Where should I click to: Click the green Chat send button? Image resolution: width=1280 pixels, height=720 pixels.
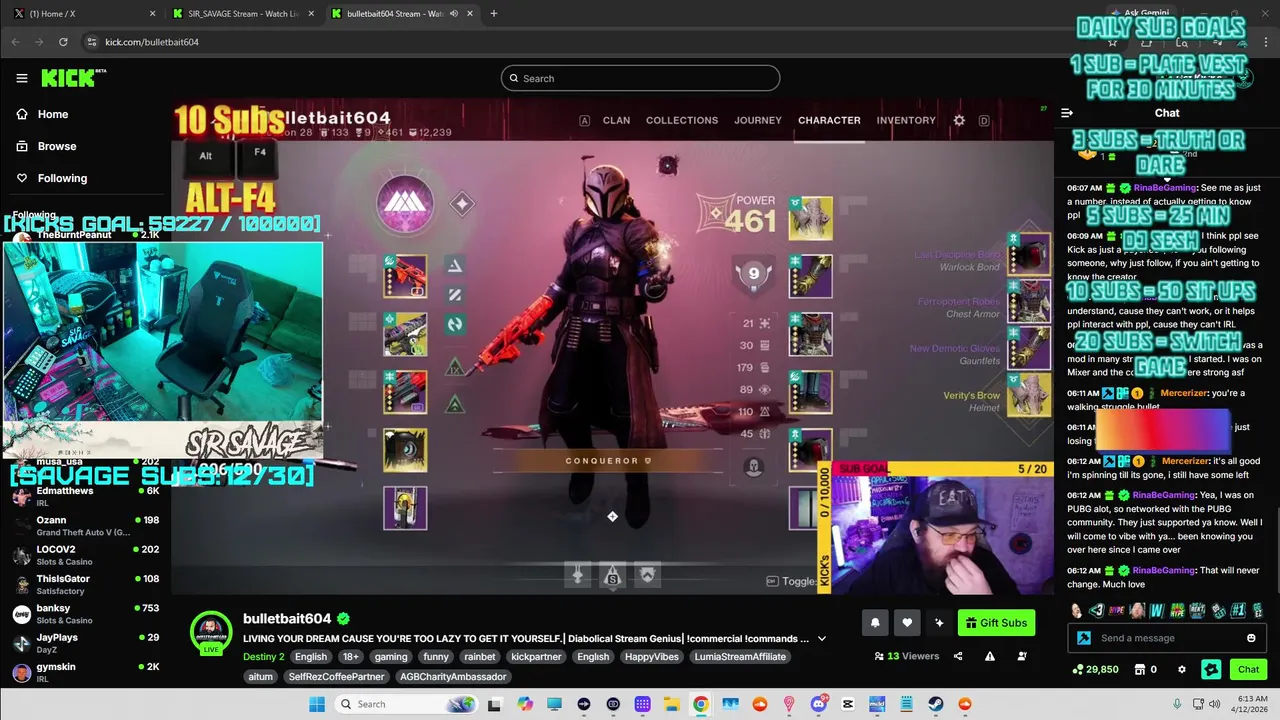1248,669
